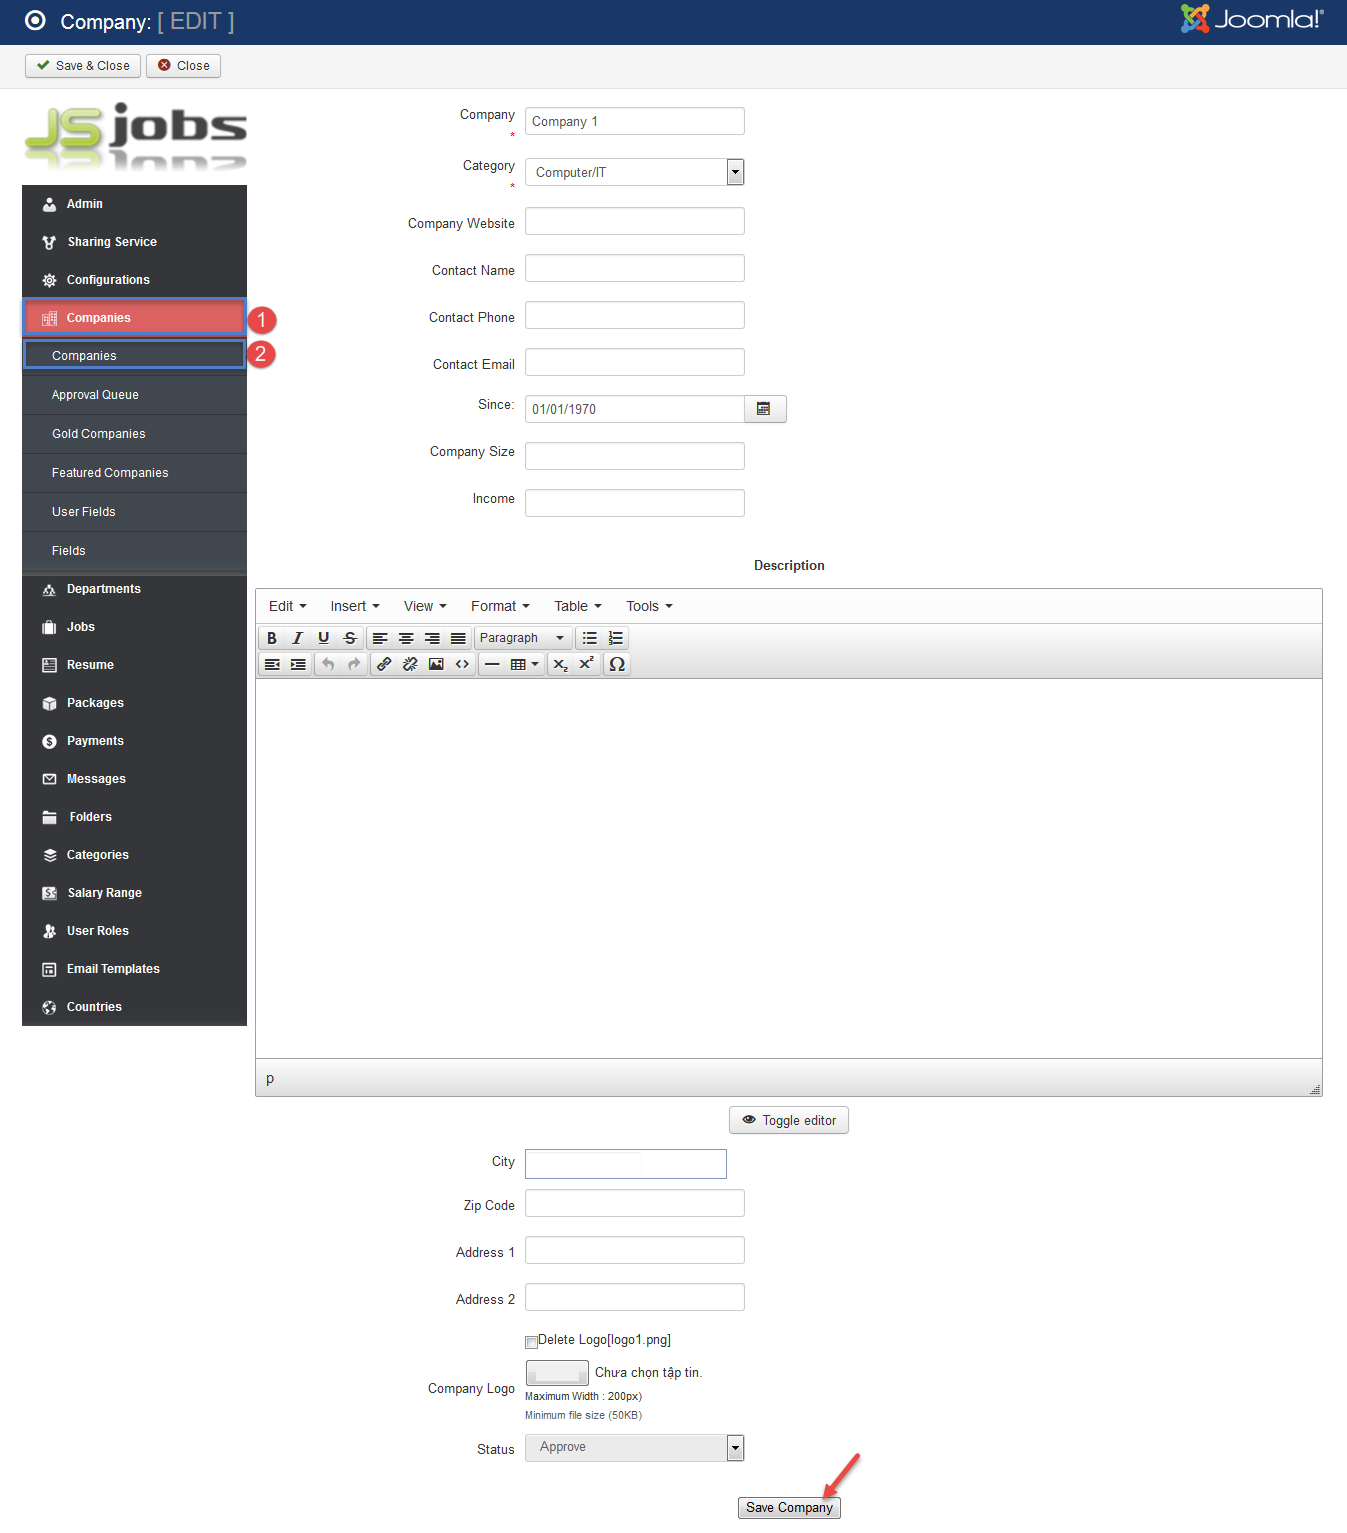The height and width of the screenshot is (1533, 1347).
Task: Insert a horizontal line
Action: (x=492, y=664)
